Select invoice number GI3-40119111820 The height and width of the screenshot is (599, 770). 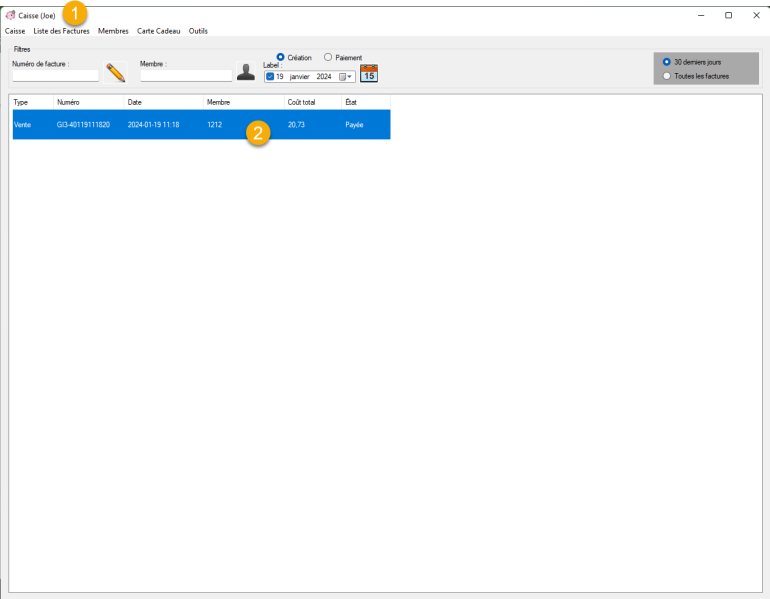[83, 125]
